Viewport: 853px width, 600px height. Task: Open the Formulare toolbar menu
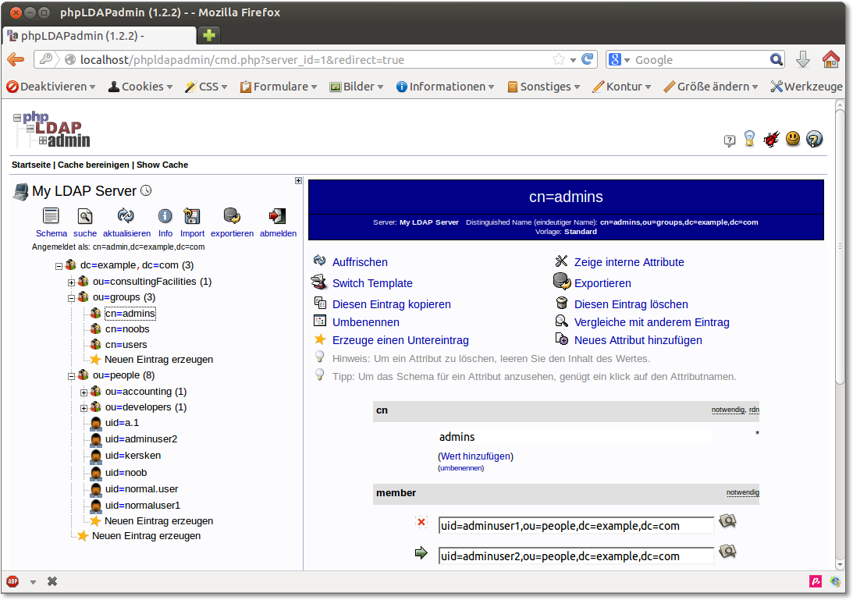280,87
